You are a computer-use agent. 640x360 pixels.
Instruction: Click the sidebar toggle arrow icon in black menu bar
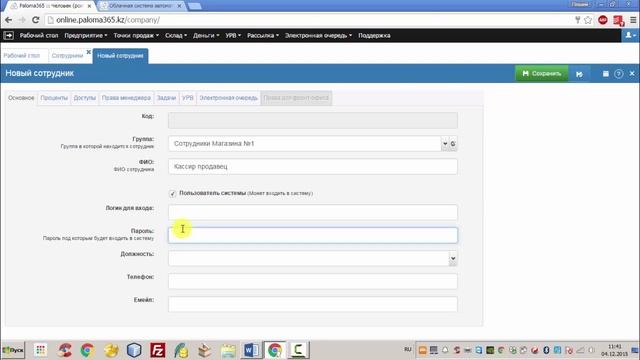point(8,36)
